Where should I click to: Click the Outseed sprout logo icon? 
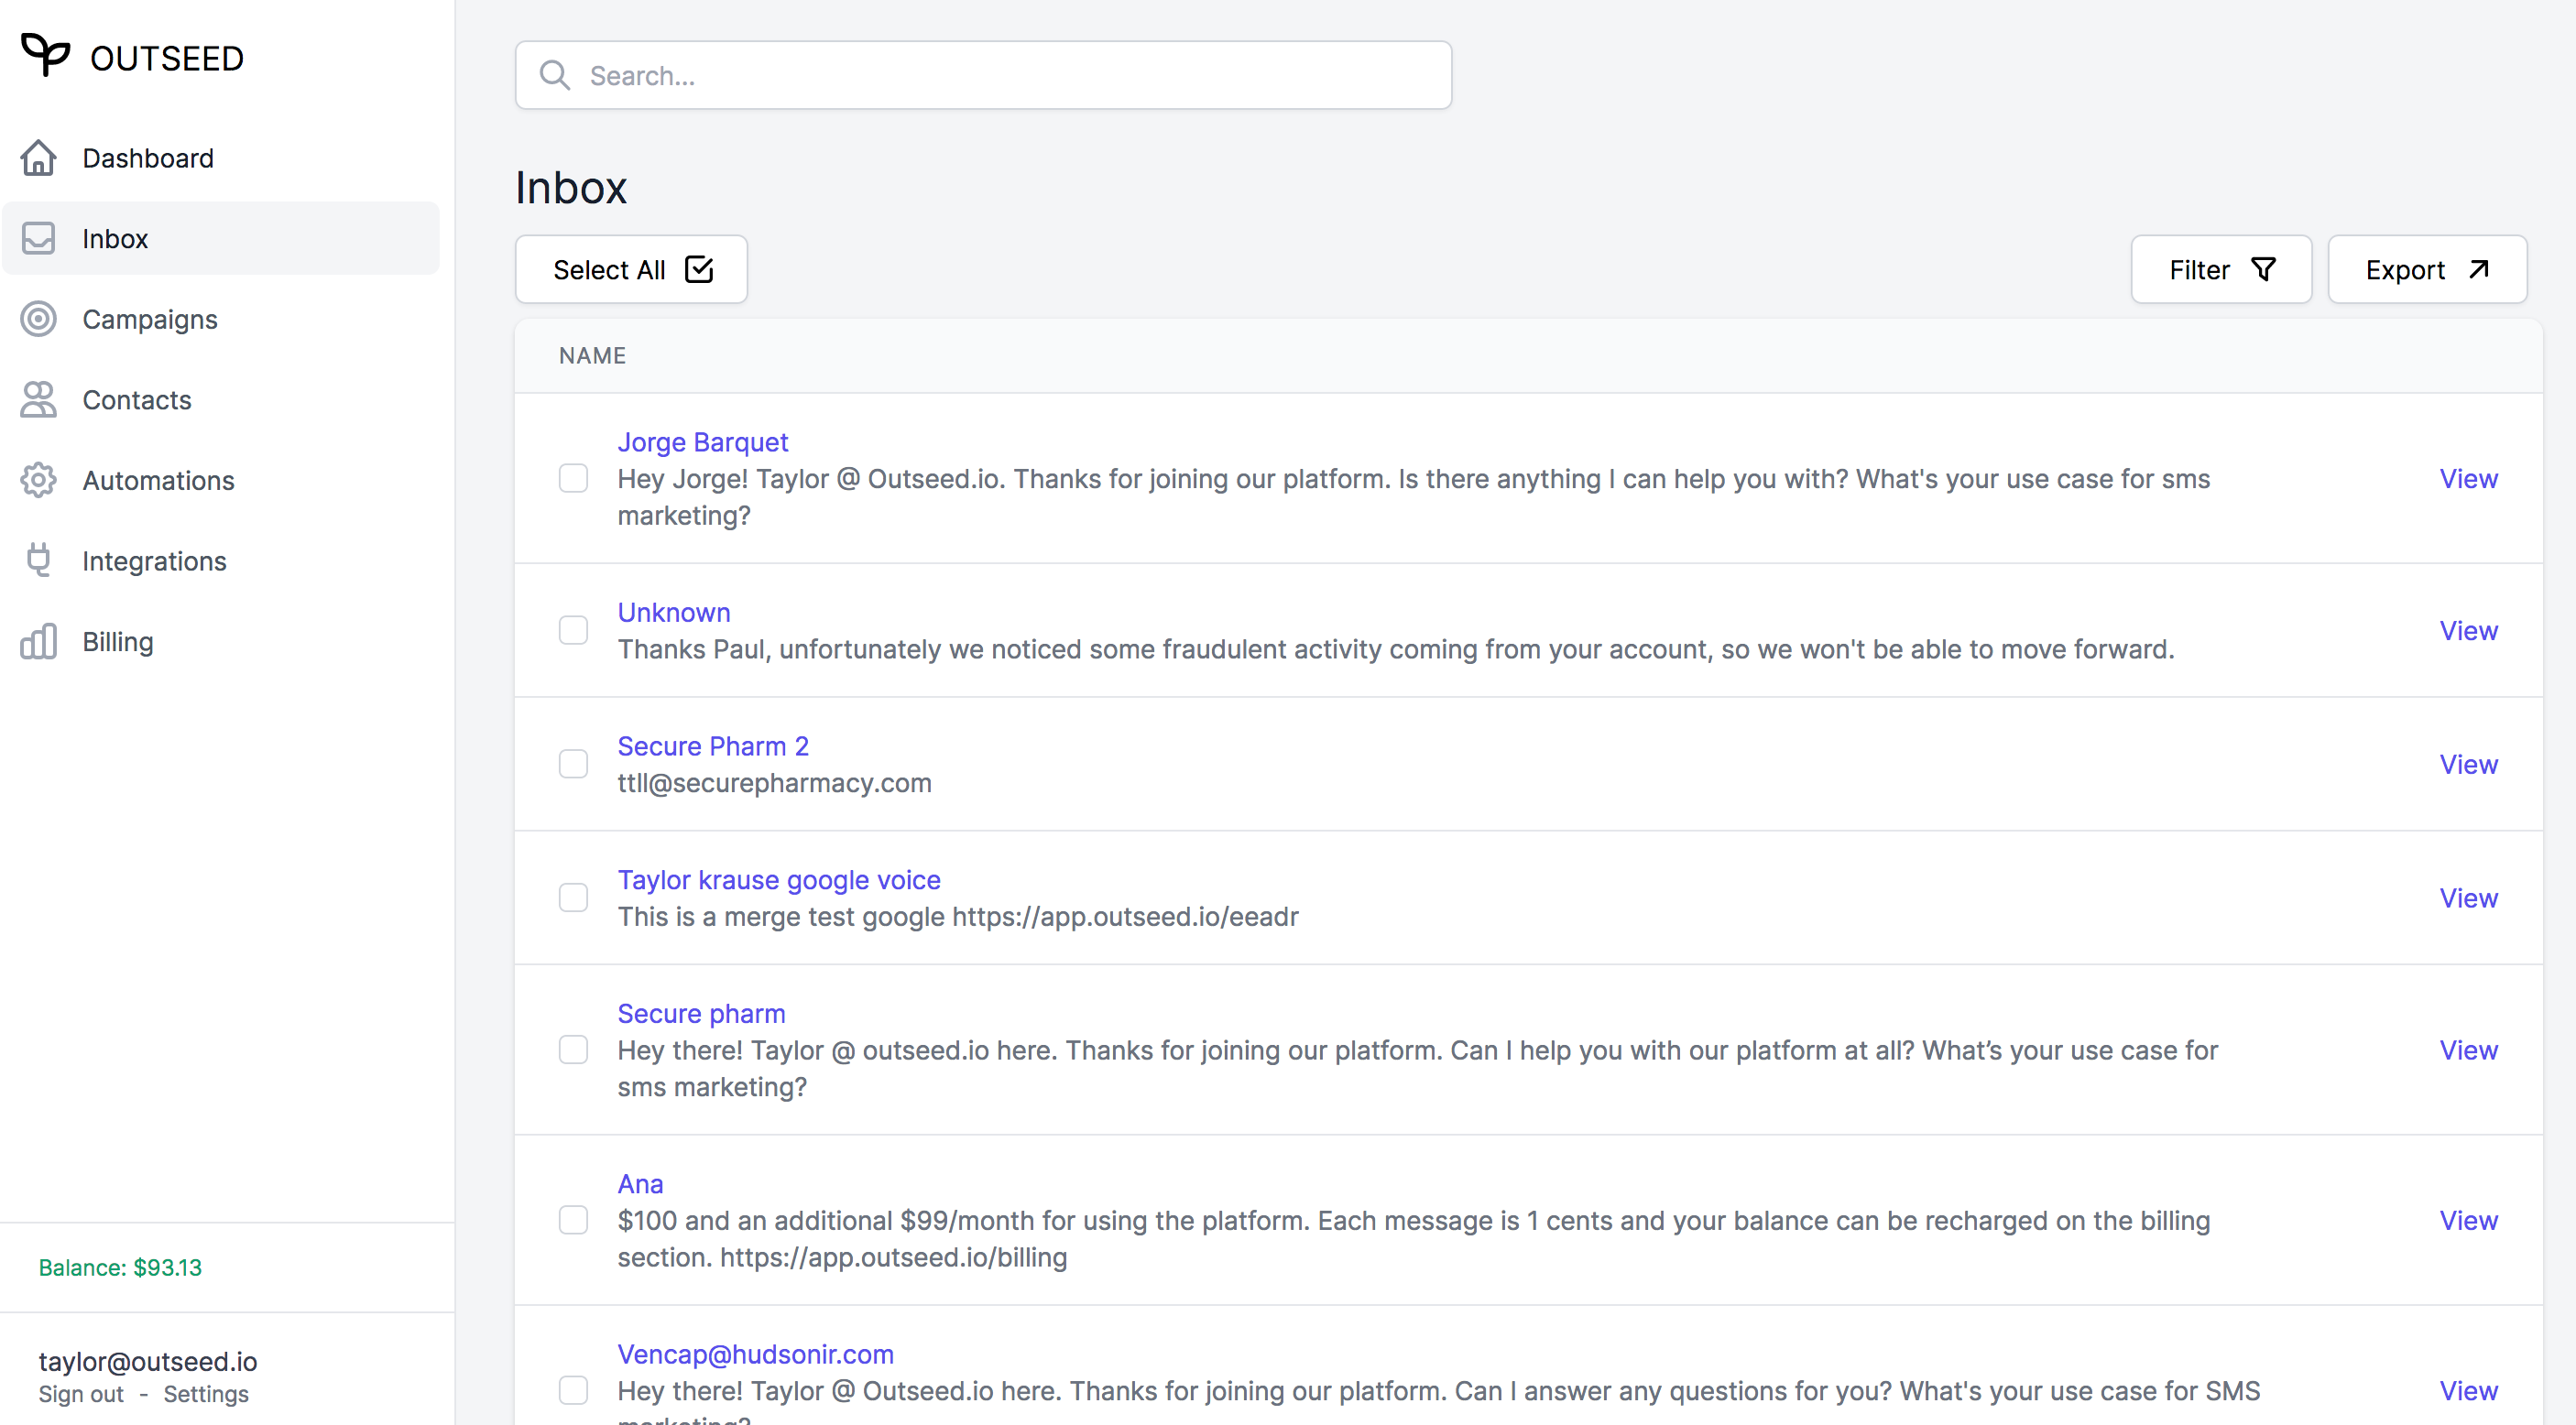(x=45, y=55)
